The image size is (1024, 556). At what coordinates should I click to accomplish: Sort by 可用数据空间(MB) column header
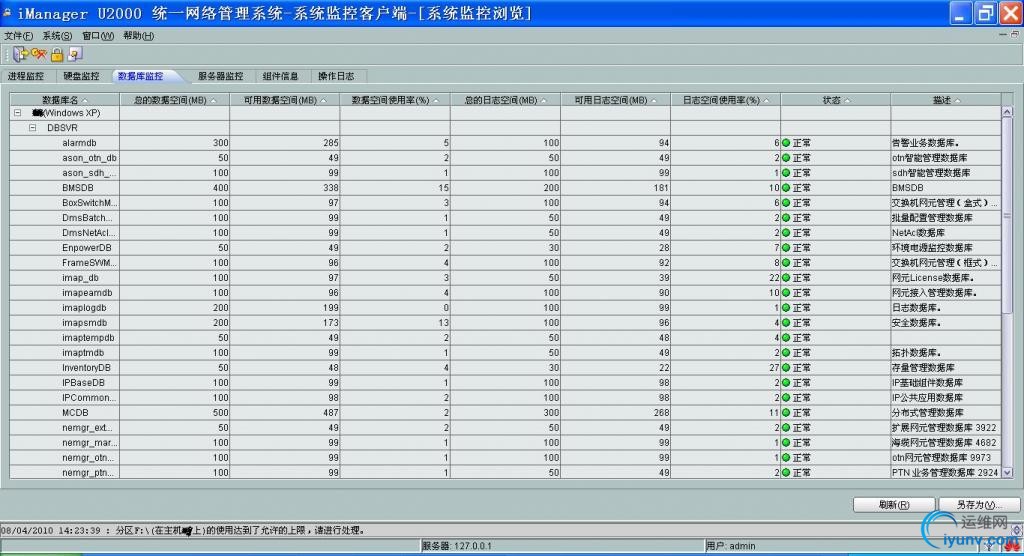coord(285,100)
